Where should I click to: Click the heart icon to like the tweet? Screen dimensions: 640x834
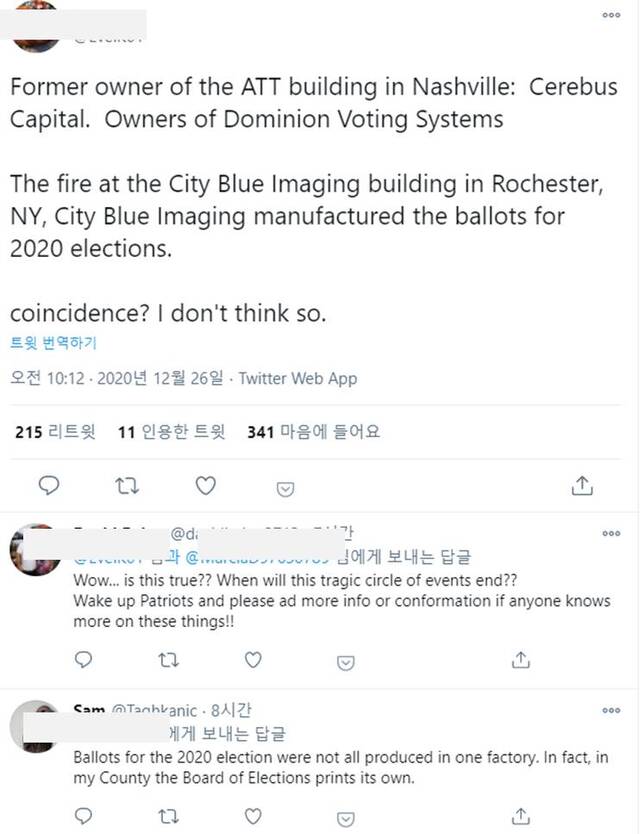point(205,485)
